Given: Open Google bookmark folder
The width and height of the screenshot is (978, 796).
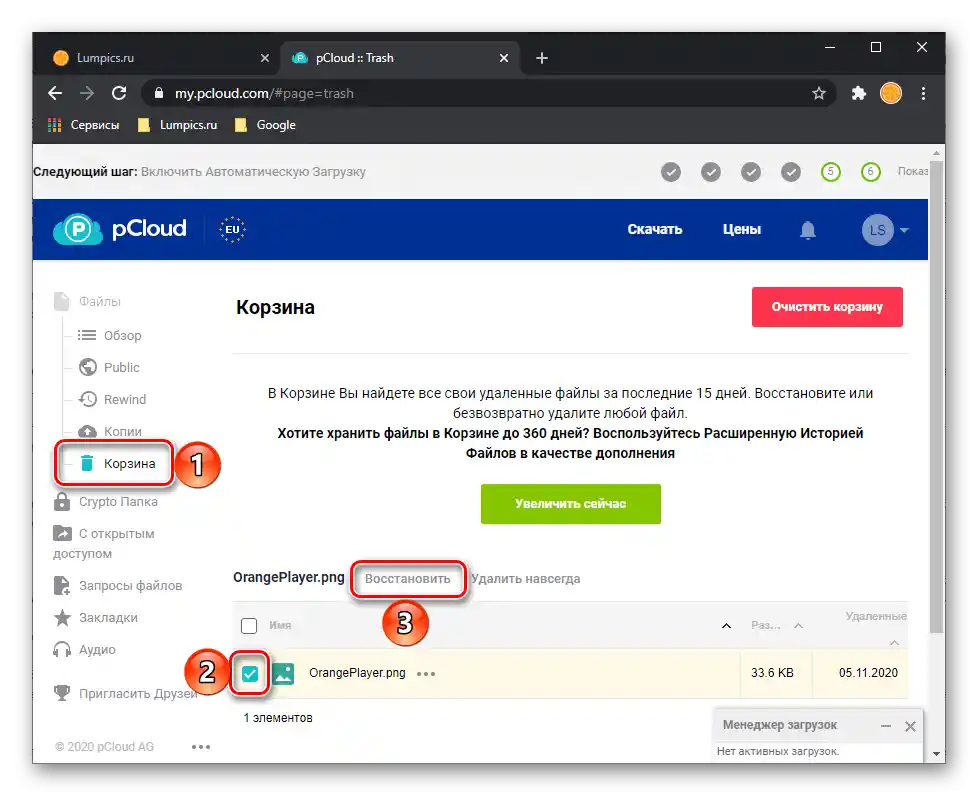Looking at the screenshot, I should [x=265, y=125].
